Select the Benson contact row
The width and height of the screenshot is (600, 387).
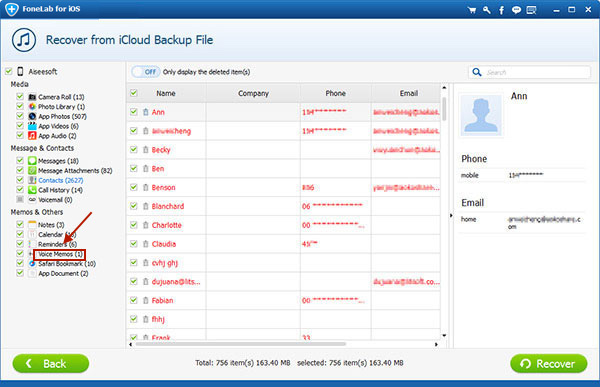pos(284,187)
